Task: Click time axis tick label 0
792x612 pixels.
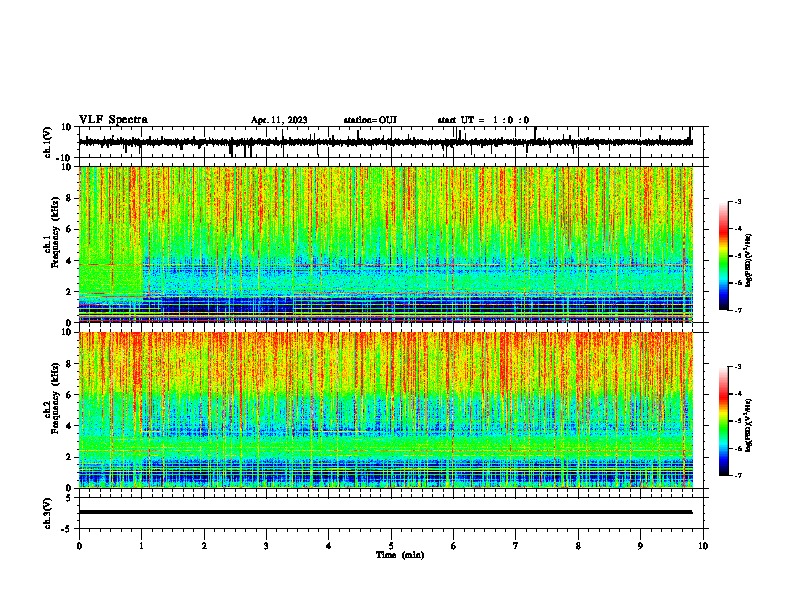Action: click(79, 546)
